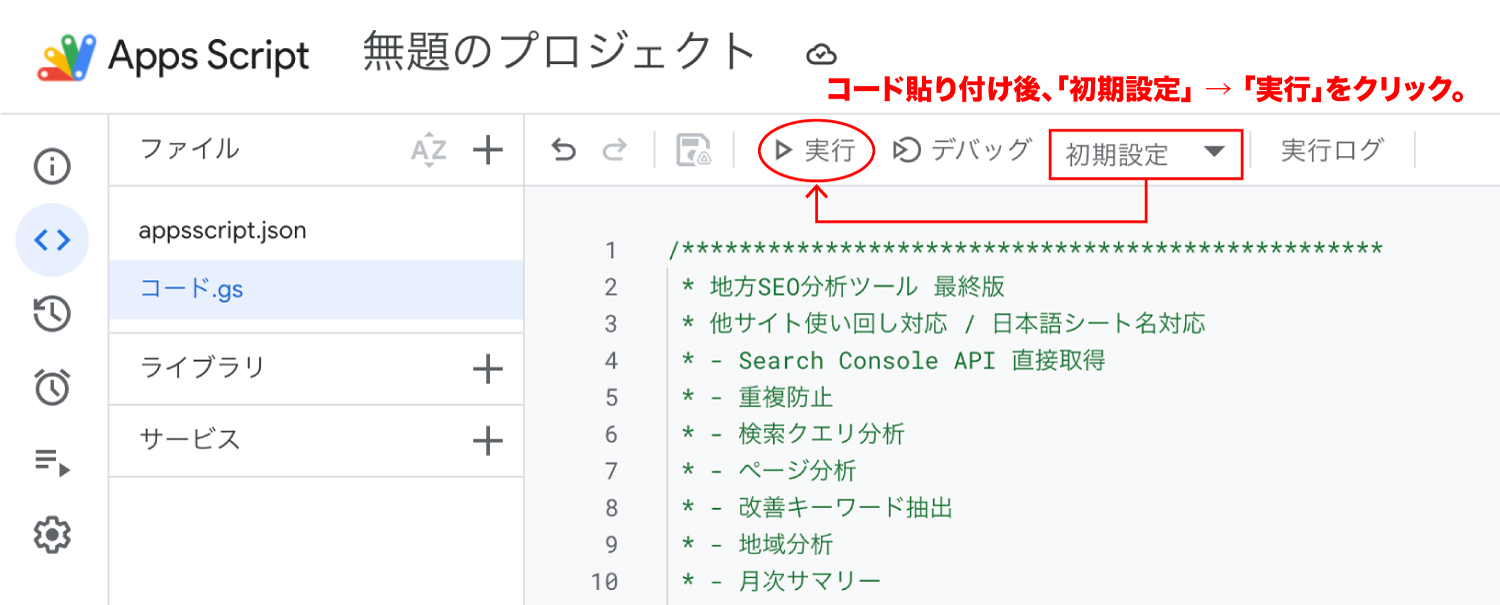
Task: Open project history clock icon
Action: pyautogui.click(x=52, y=314)
